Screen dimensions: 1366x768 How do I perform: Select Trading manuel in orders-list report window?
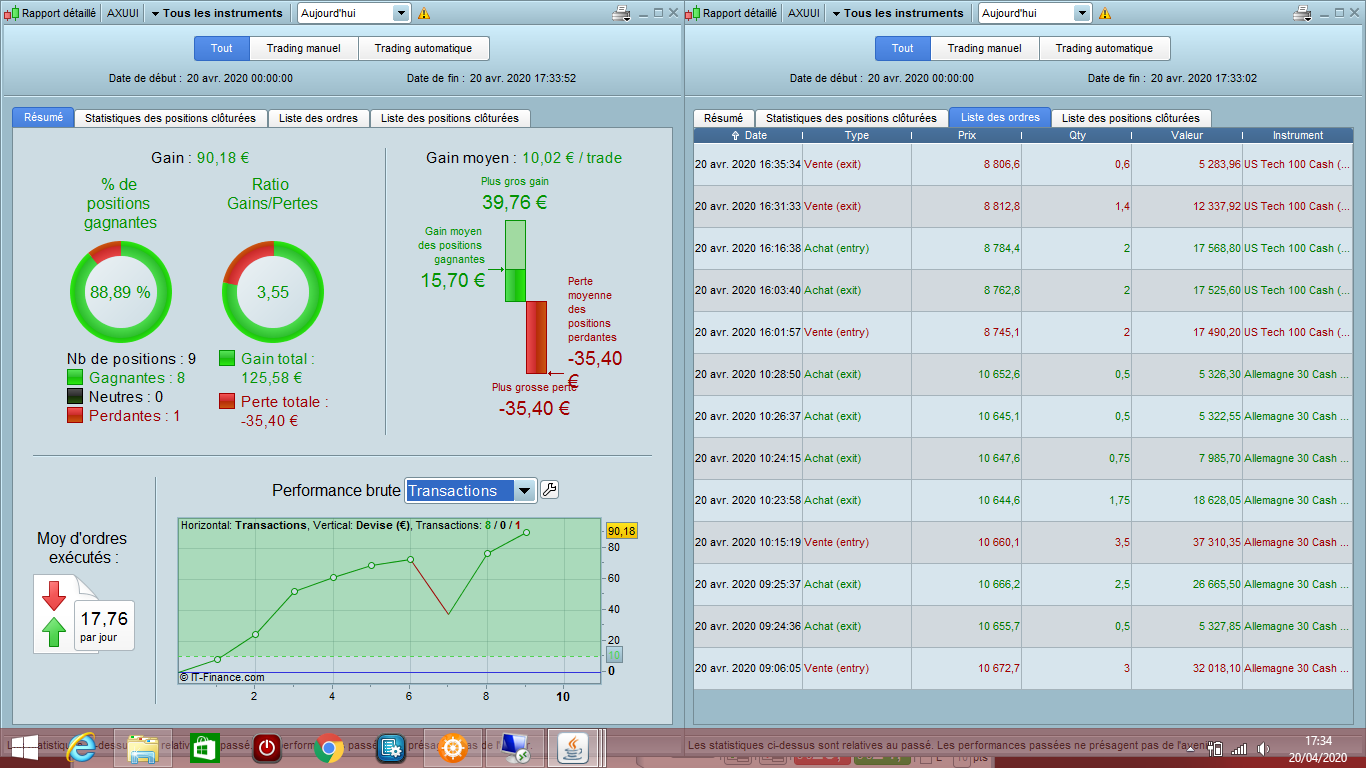(985, 48)
